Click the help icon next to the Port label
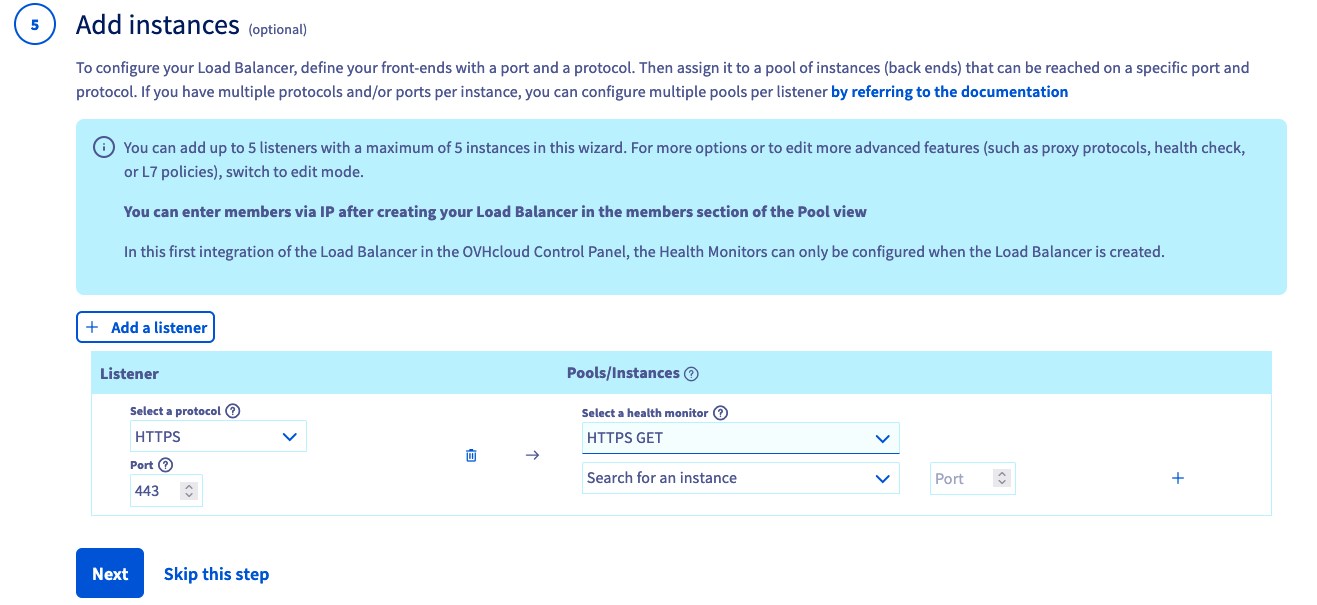This screenshot has width=1317, height=605. point(166,465)
